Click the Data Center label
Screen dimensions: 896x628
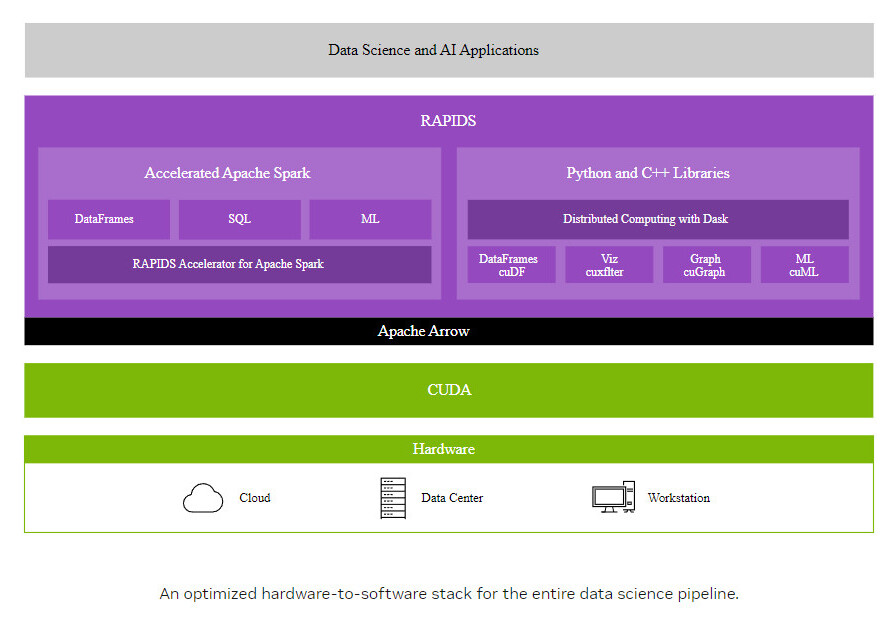pyautogui.click(x=452, y=498)
